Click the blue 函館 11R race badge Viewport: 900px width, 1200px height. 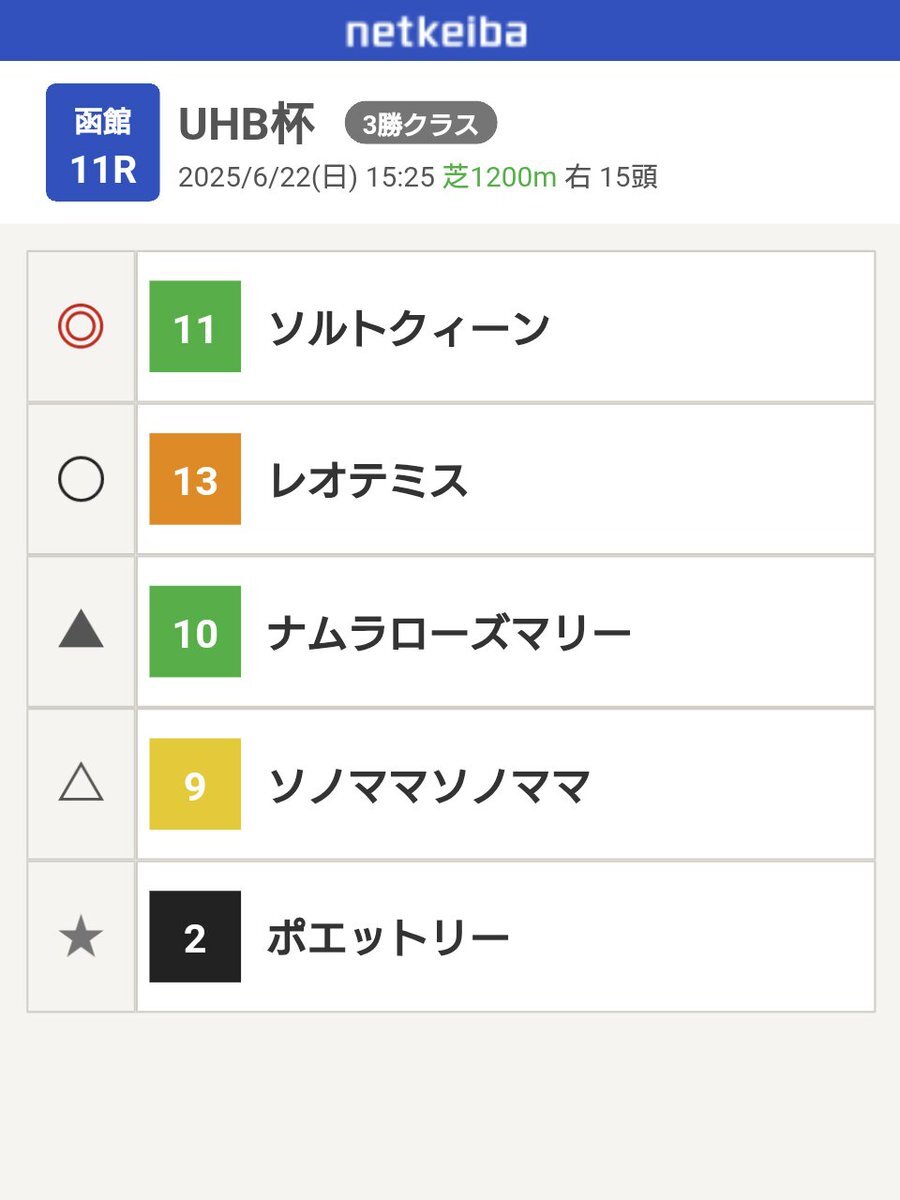pyautogui.click(x=103, y=142)
